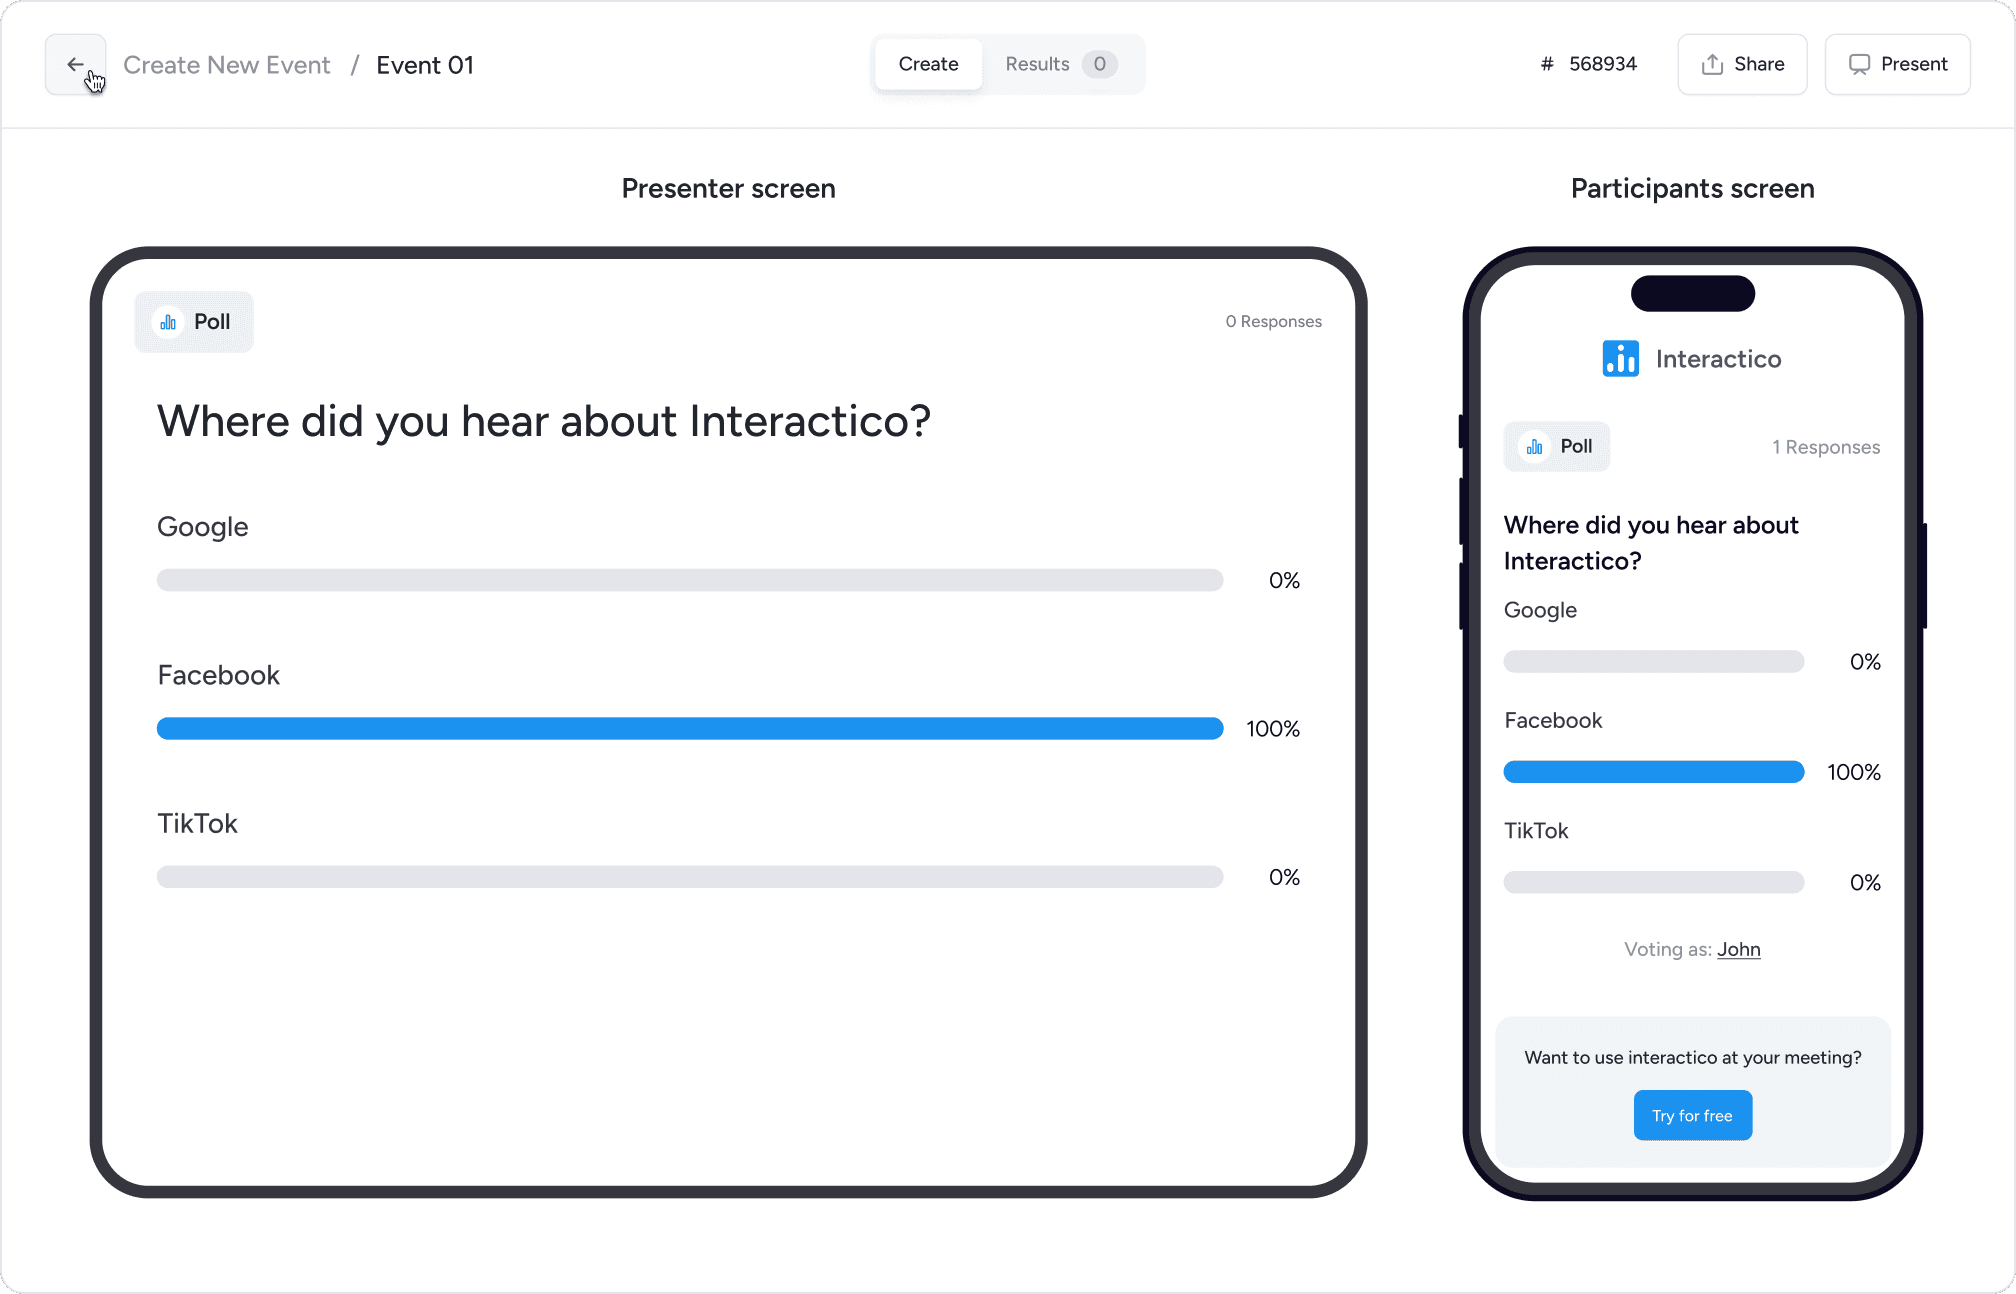Click the TikTok progress bar on presenter screen
This screenshot has width=2016, height=1294.
tap(690, 877)
